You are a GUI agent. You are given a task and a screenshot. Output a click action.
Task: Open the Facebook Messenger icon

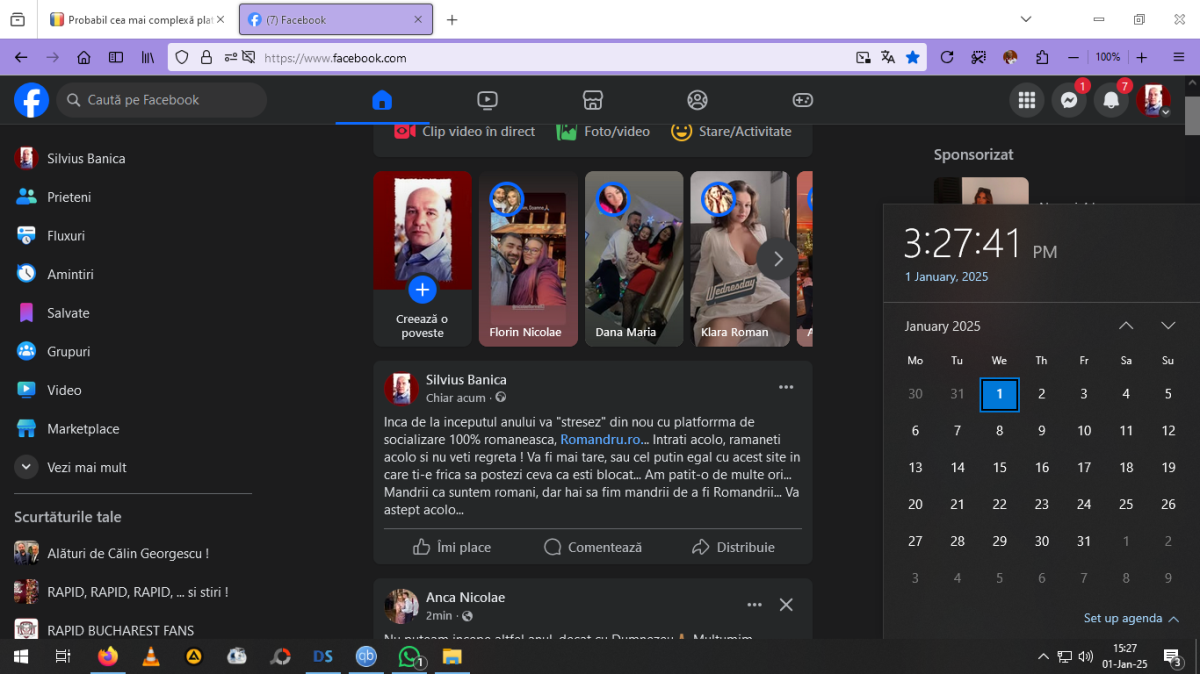click(1068, 100)
